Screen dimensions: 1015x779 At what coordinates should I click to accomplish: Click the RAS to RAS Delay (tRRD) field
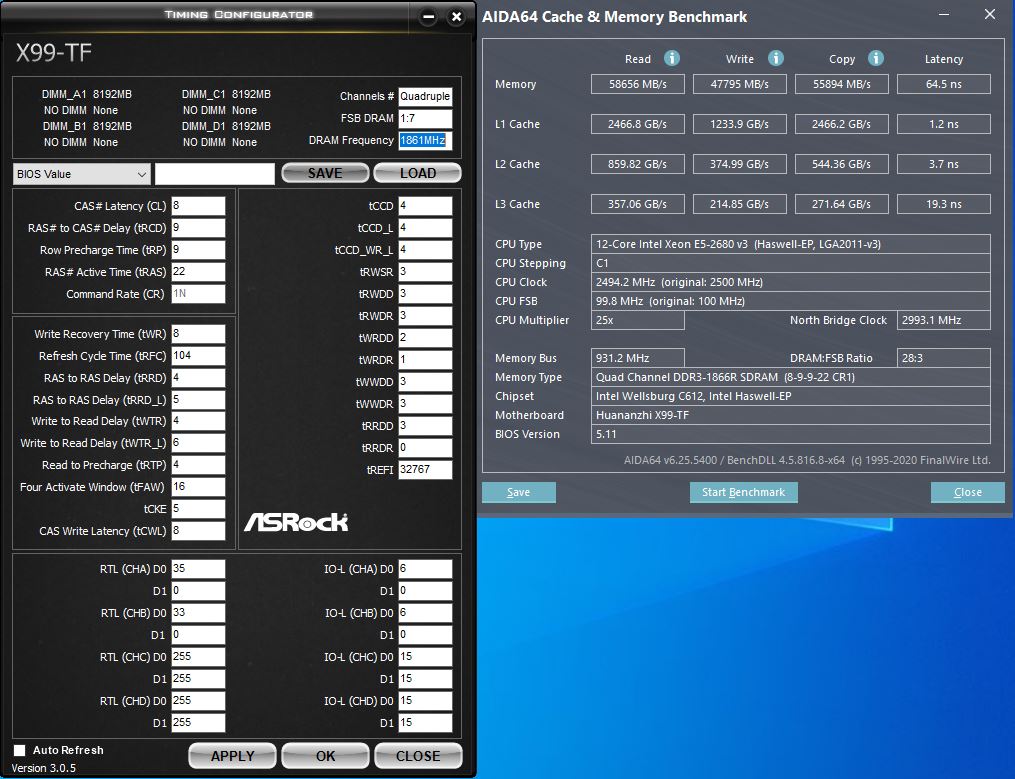[198, 378]
